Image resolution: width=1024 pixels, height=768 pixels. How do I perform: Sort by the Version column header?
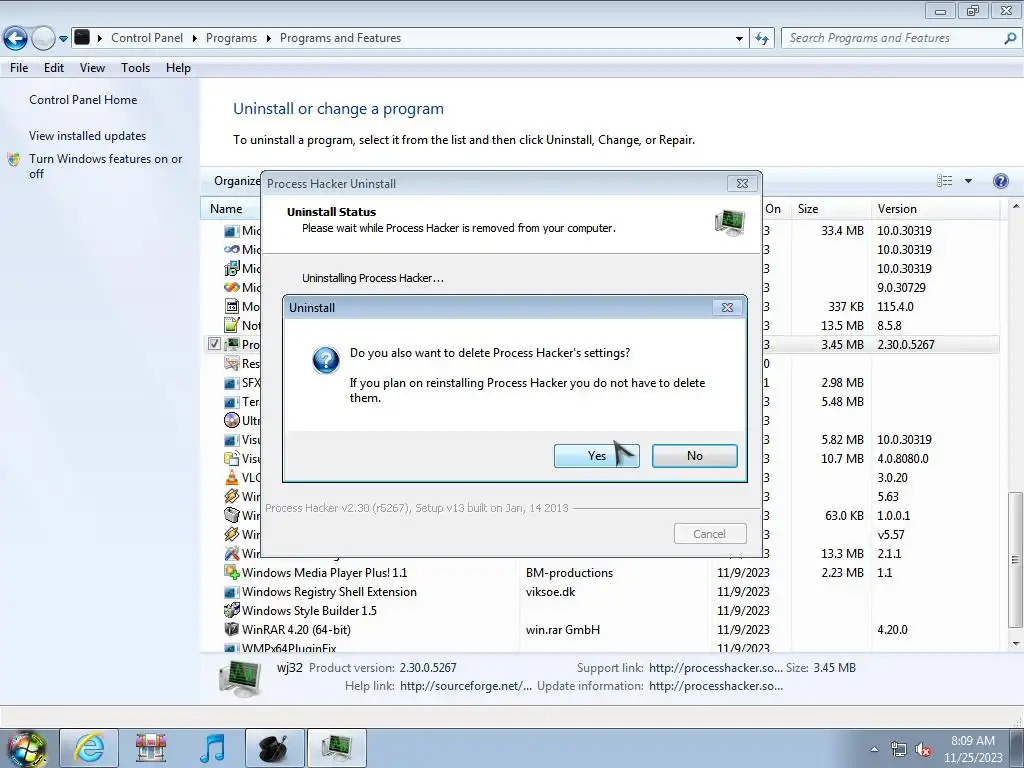point(935,209)
